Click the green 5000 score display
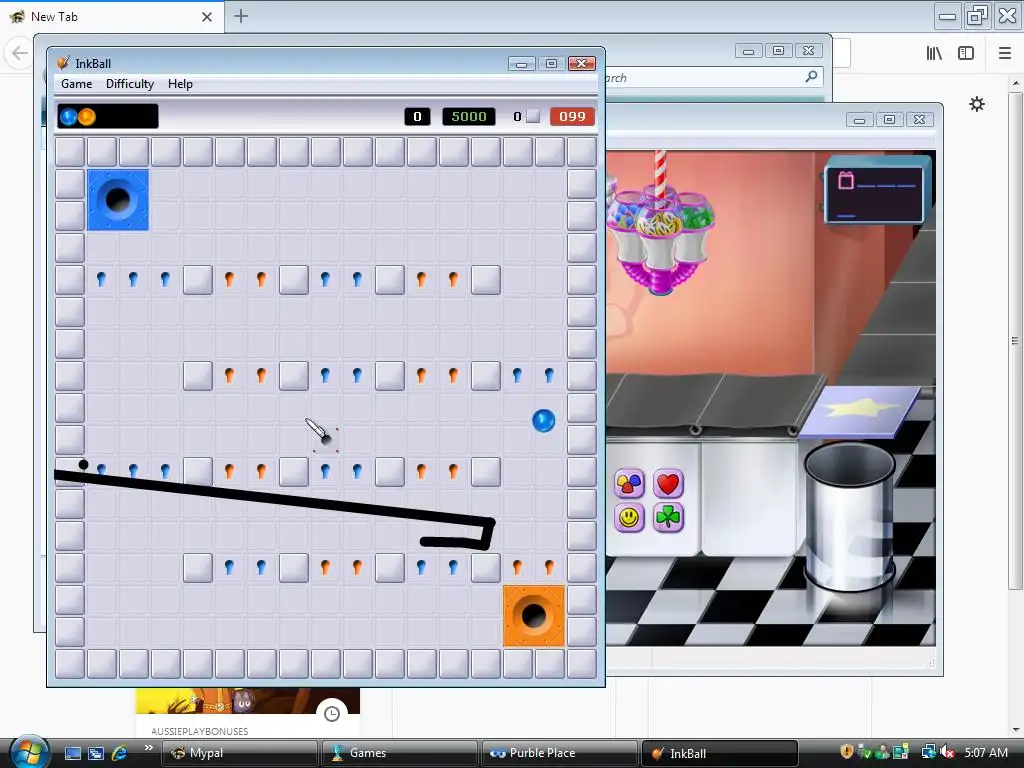The image size is (1024, 768). tap(469, 116)
